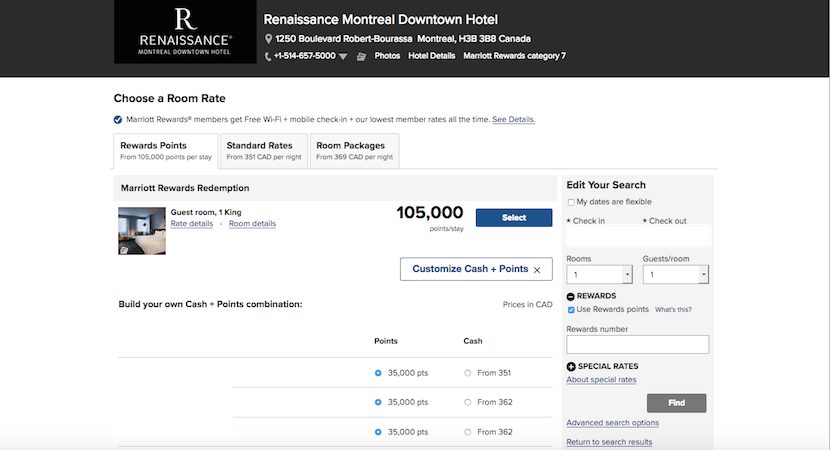830x450 pixels.
Task: Open the guest room thumbnail photo
Action: (x=141, y=230)
